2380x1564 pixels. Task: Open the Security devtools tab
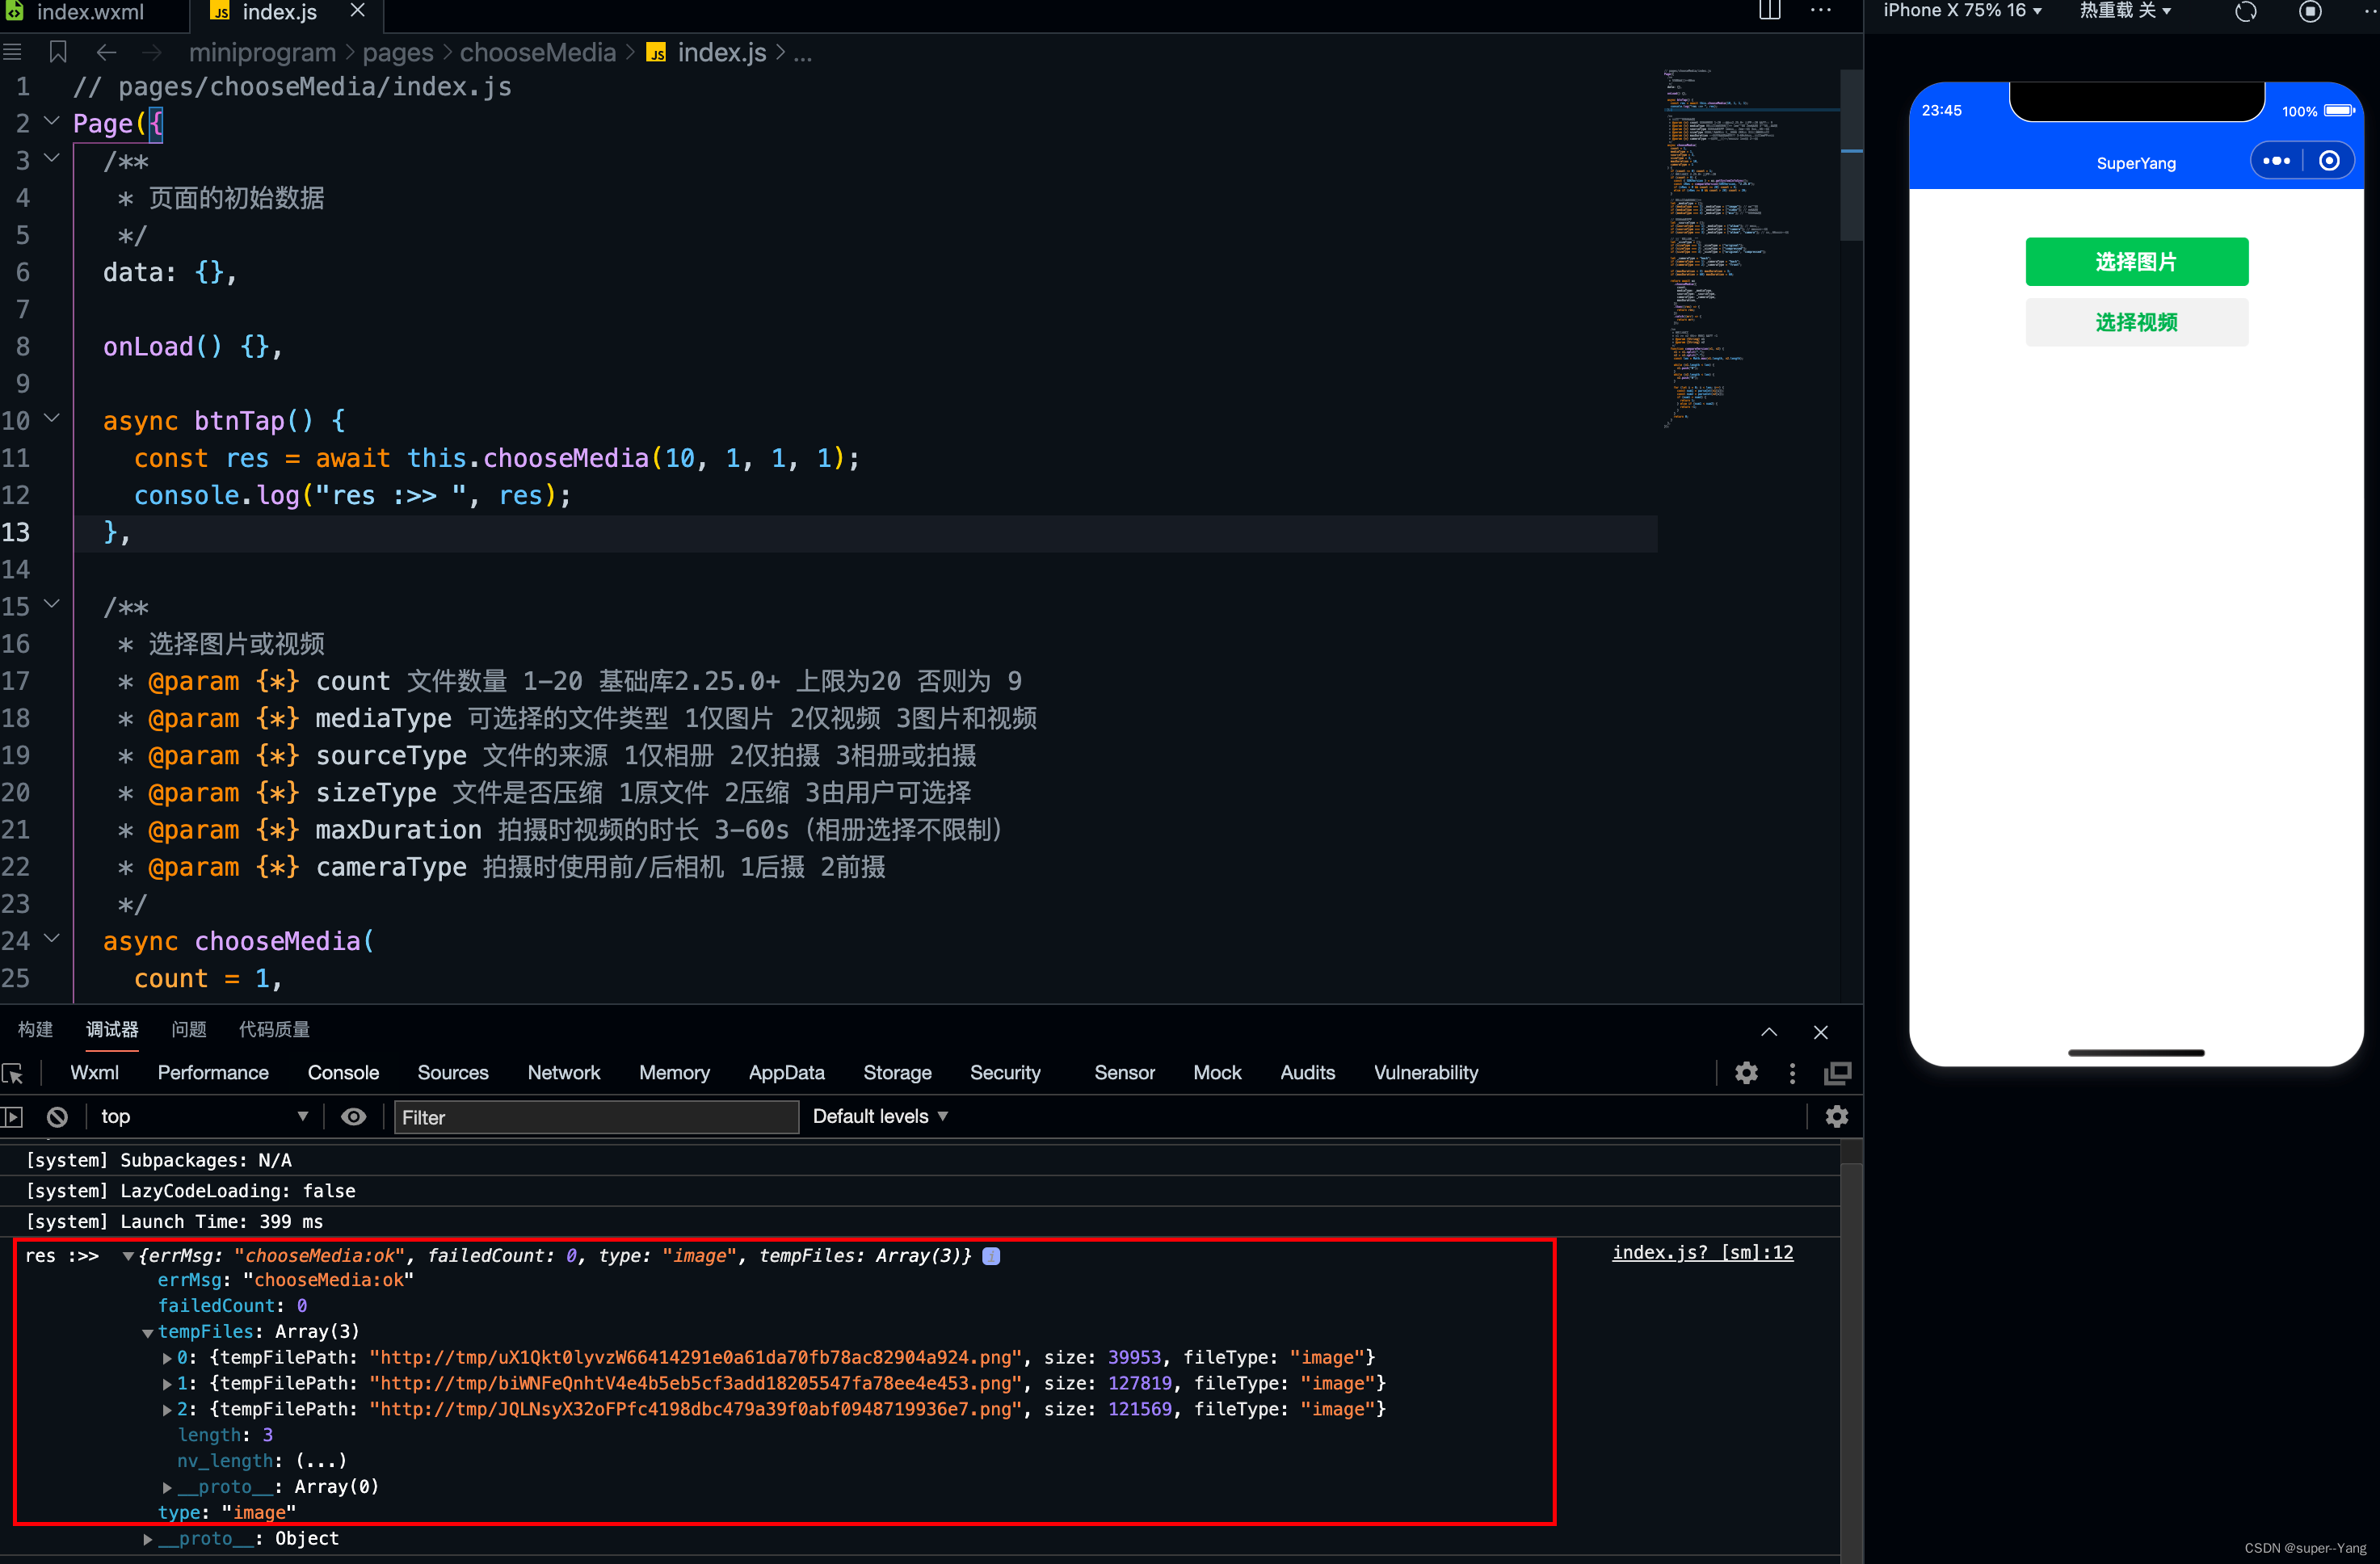click(x=1005, y=1073)
